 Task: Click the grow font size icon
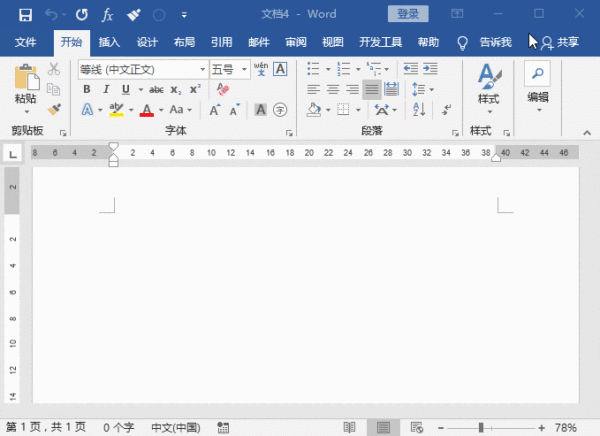coord(215,110)
